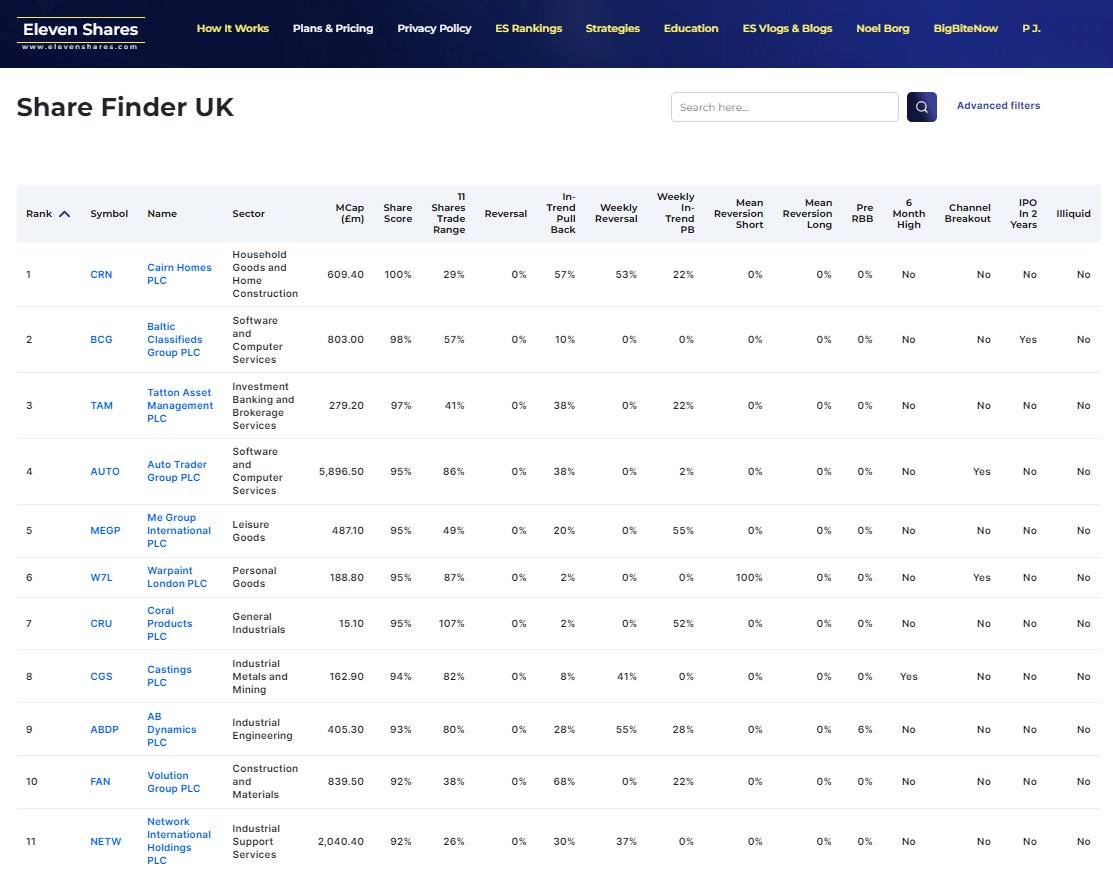Click the search magnifier button
Viewport: 1113px width, 873px height.
921,107
